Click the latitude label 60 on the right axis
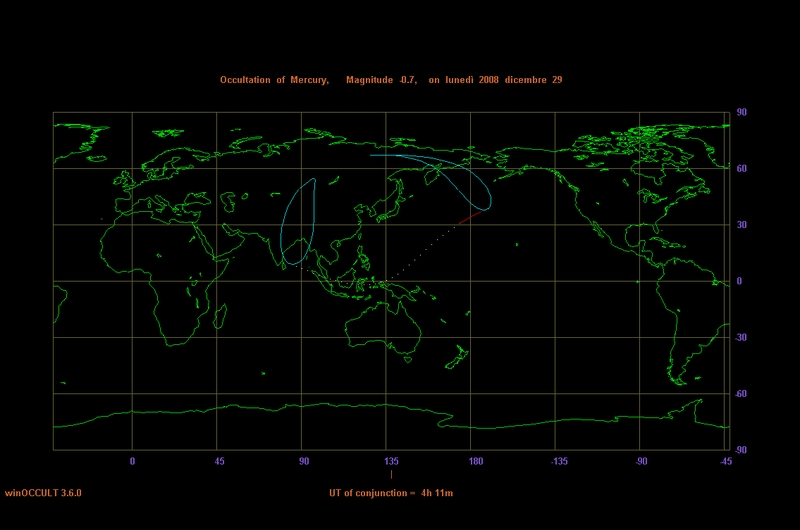The image size is (800, 530). point(741,168)
